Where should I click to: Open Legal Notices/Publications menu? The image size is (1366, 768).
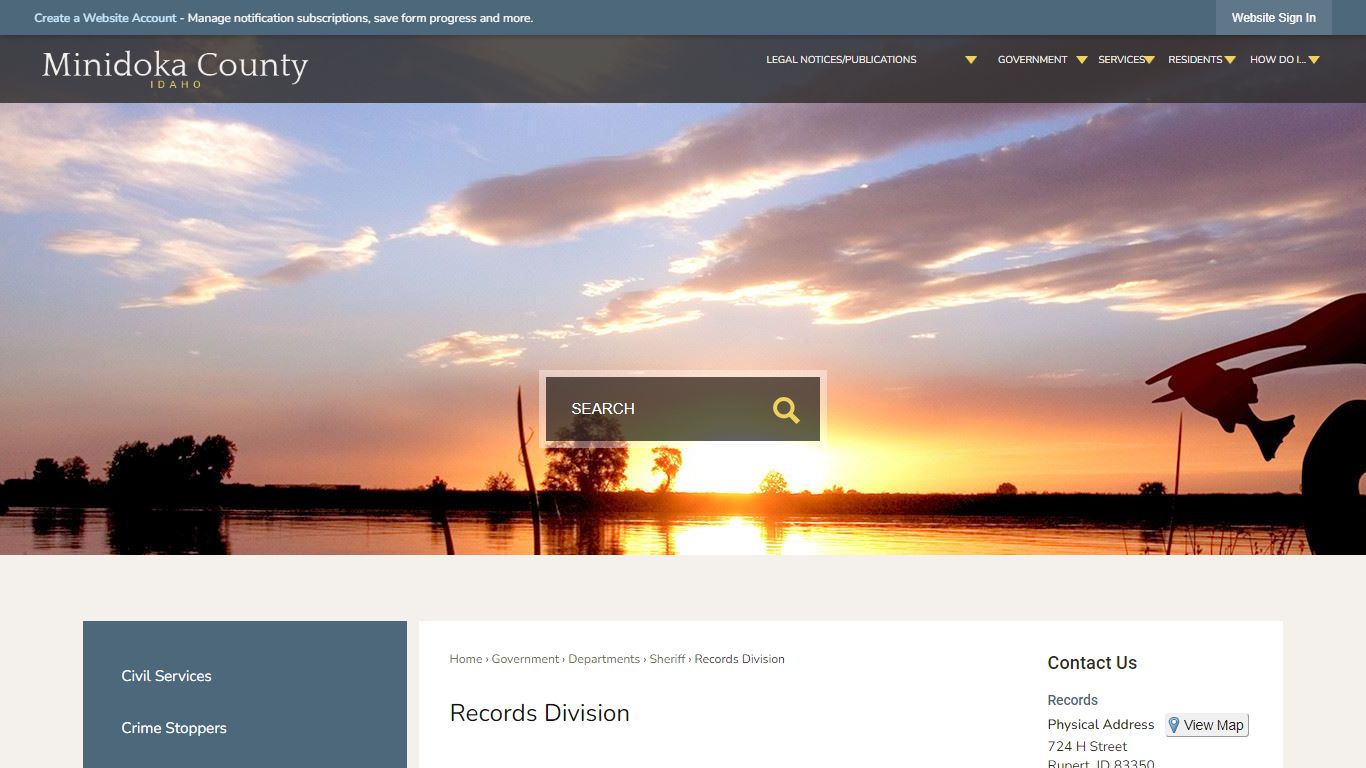841,60
